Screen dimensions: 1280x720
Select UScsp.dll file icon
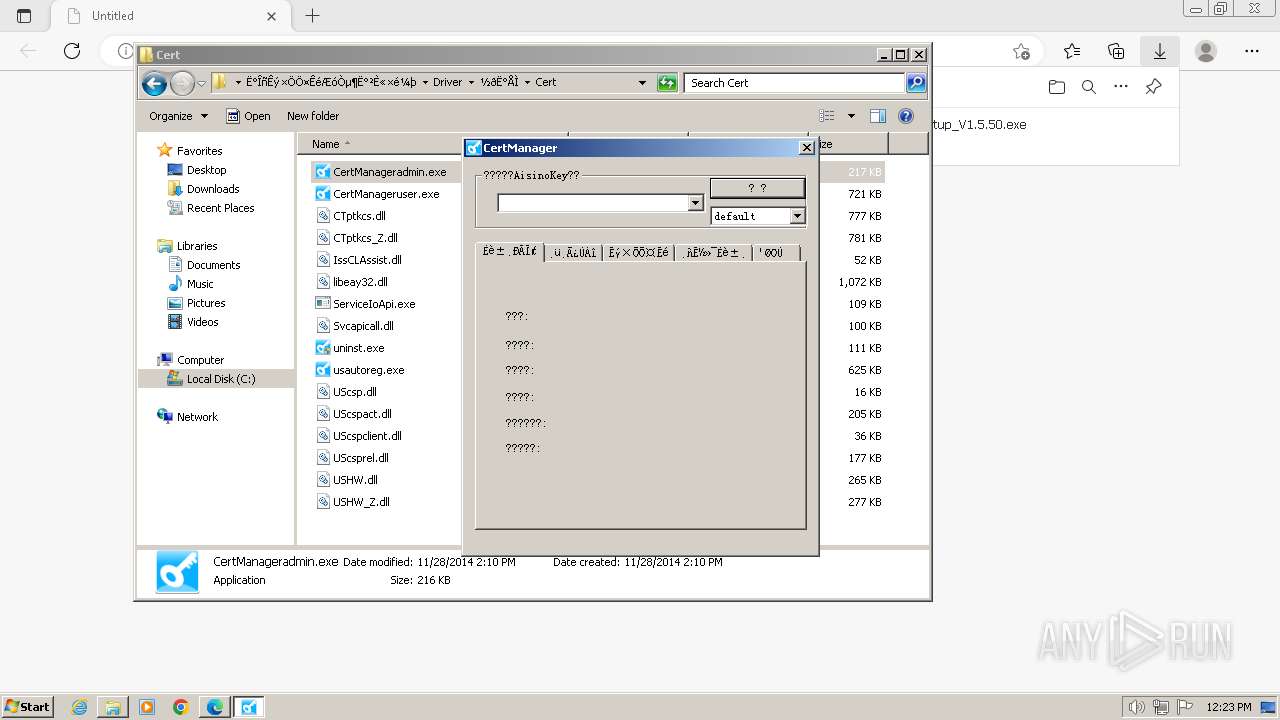[x=322, y=392]
